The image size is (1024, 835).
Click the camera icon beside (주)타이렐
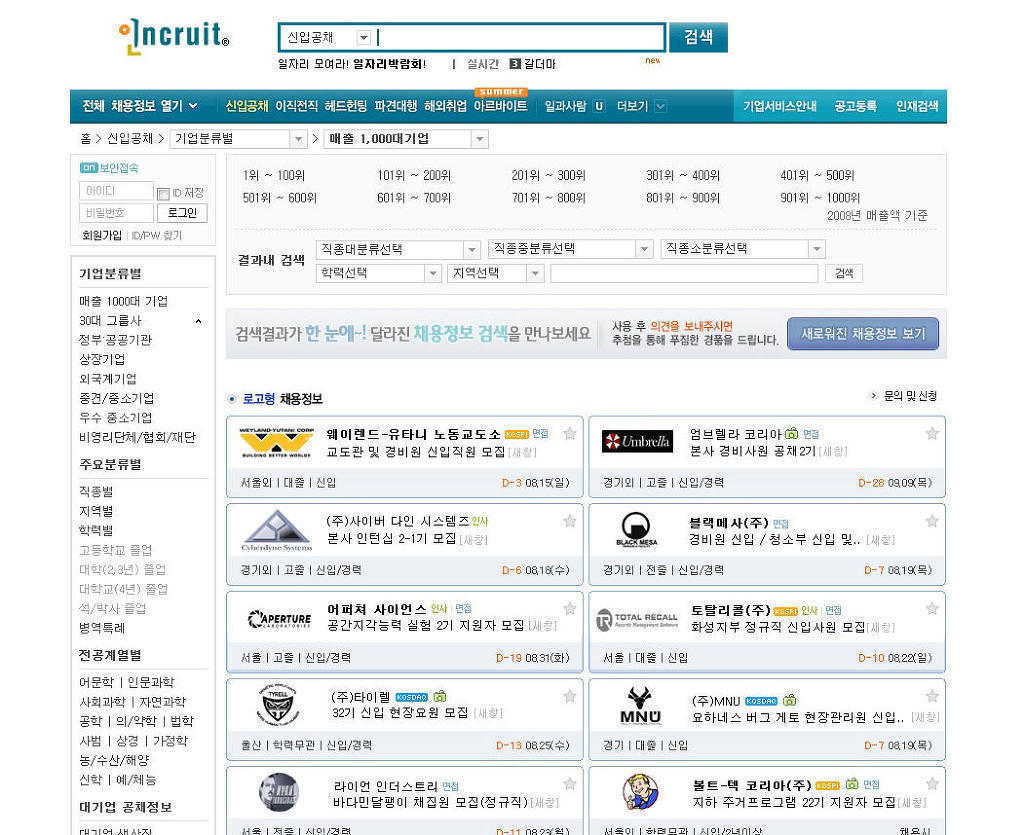(x=440, y=697)
